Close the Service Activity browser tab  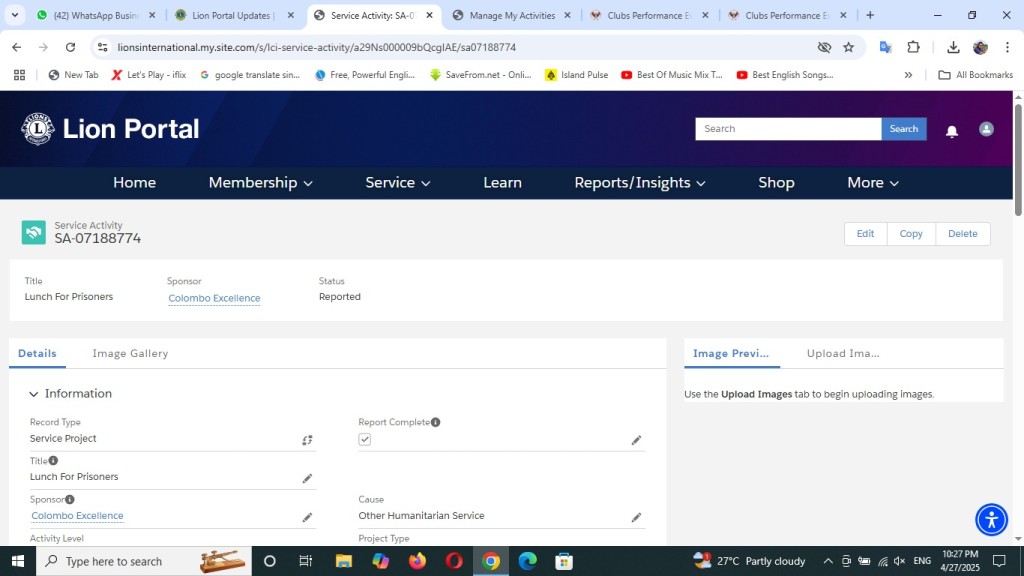[429, 15]
